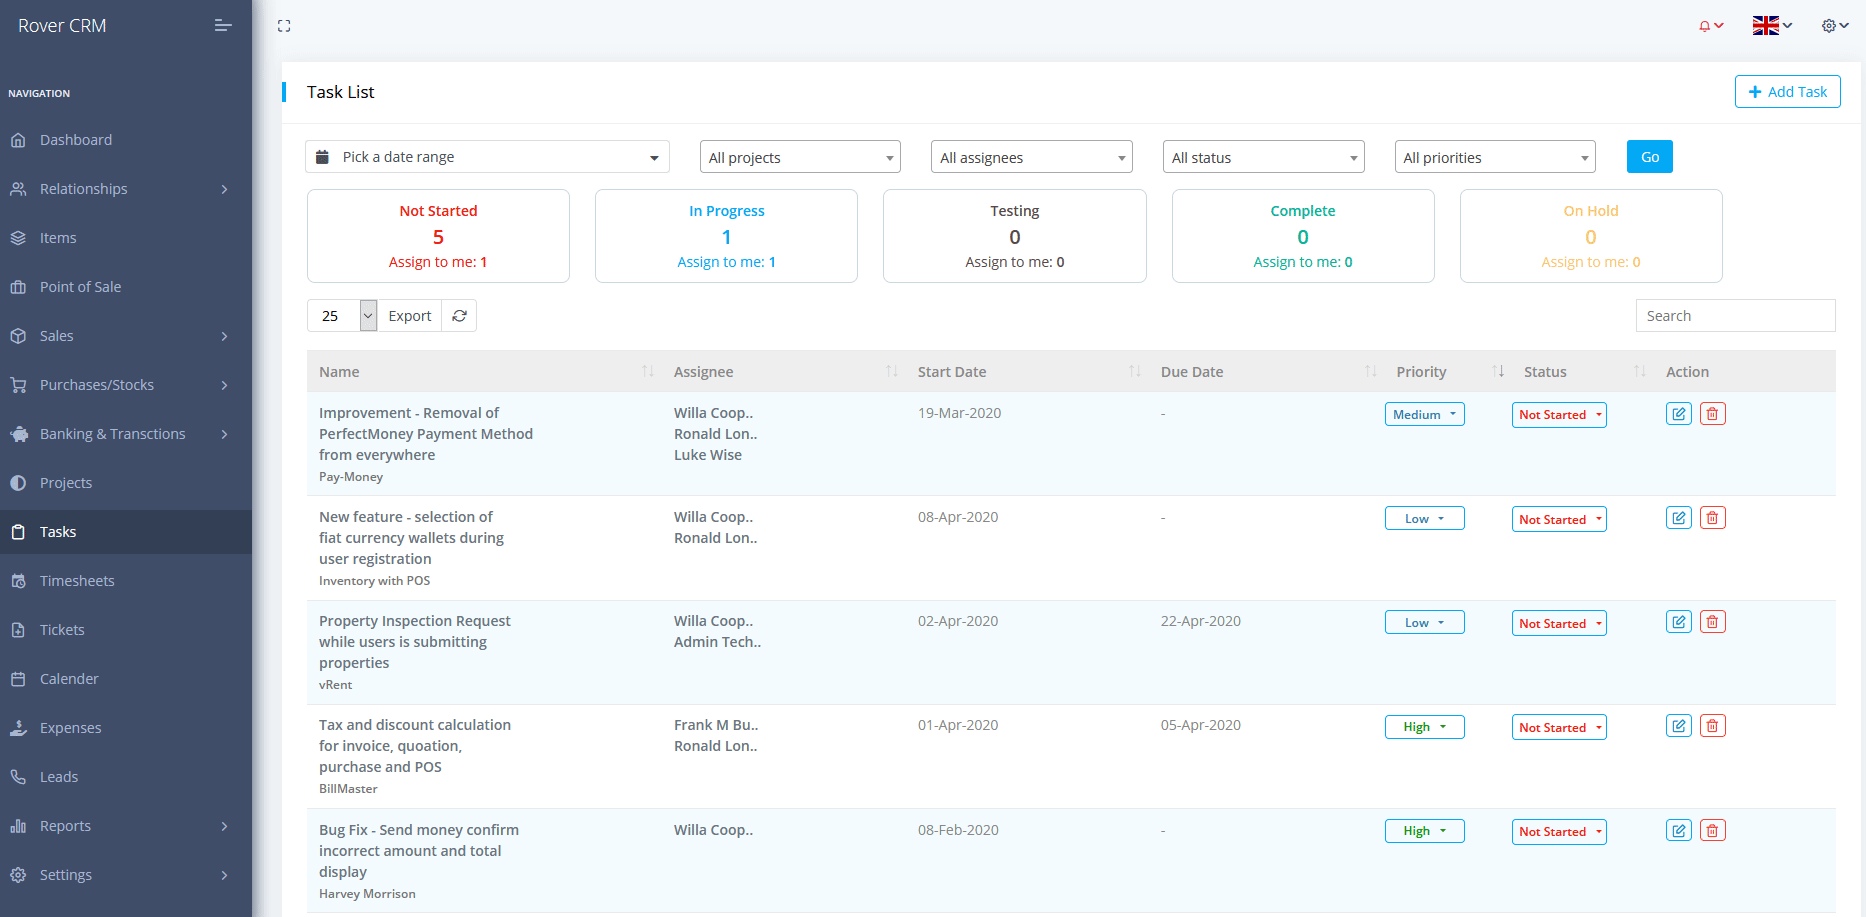Open the All assignees dropdown filter
This screenshot has height=917, width=1866.
[1031, 157]
